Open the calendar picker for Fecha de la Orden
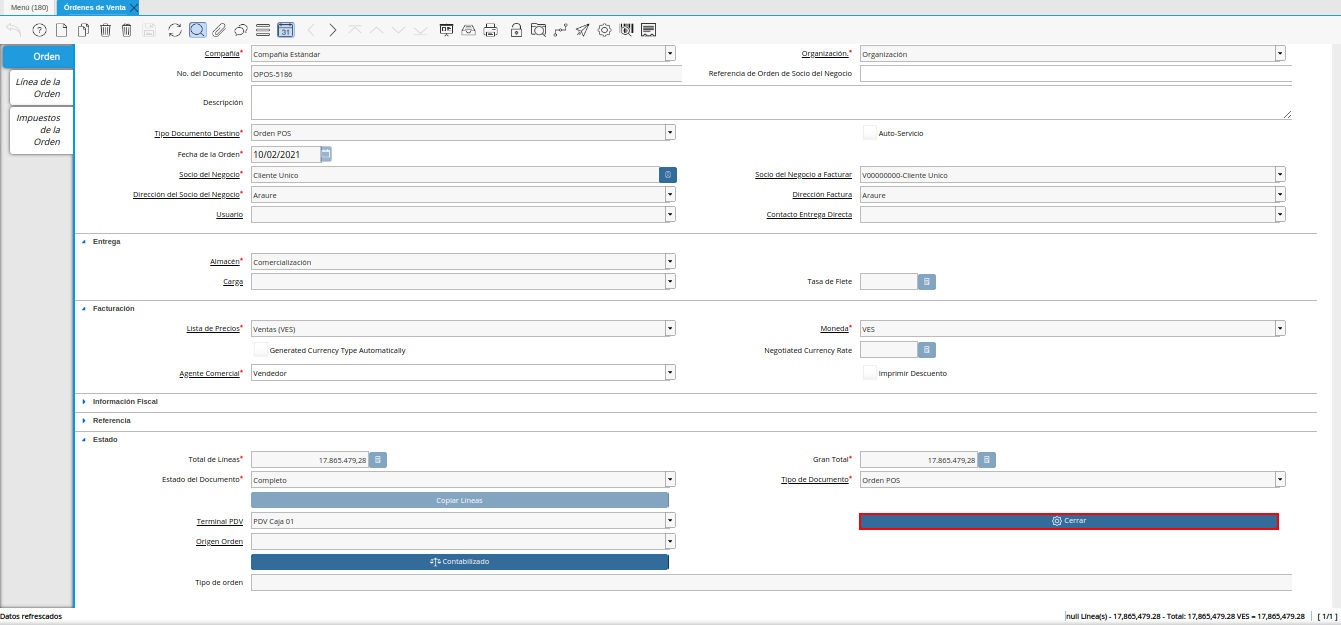 (x=326, y=154)
